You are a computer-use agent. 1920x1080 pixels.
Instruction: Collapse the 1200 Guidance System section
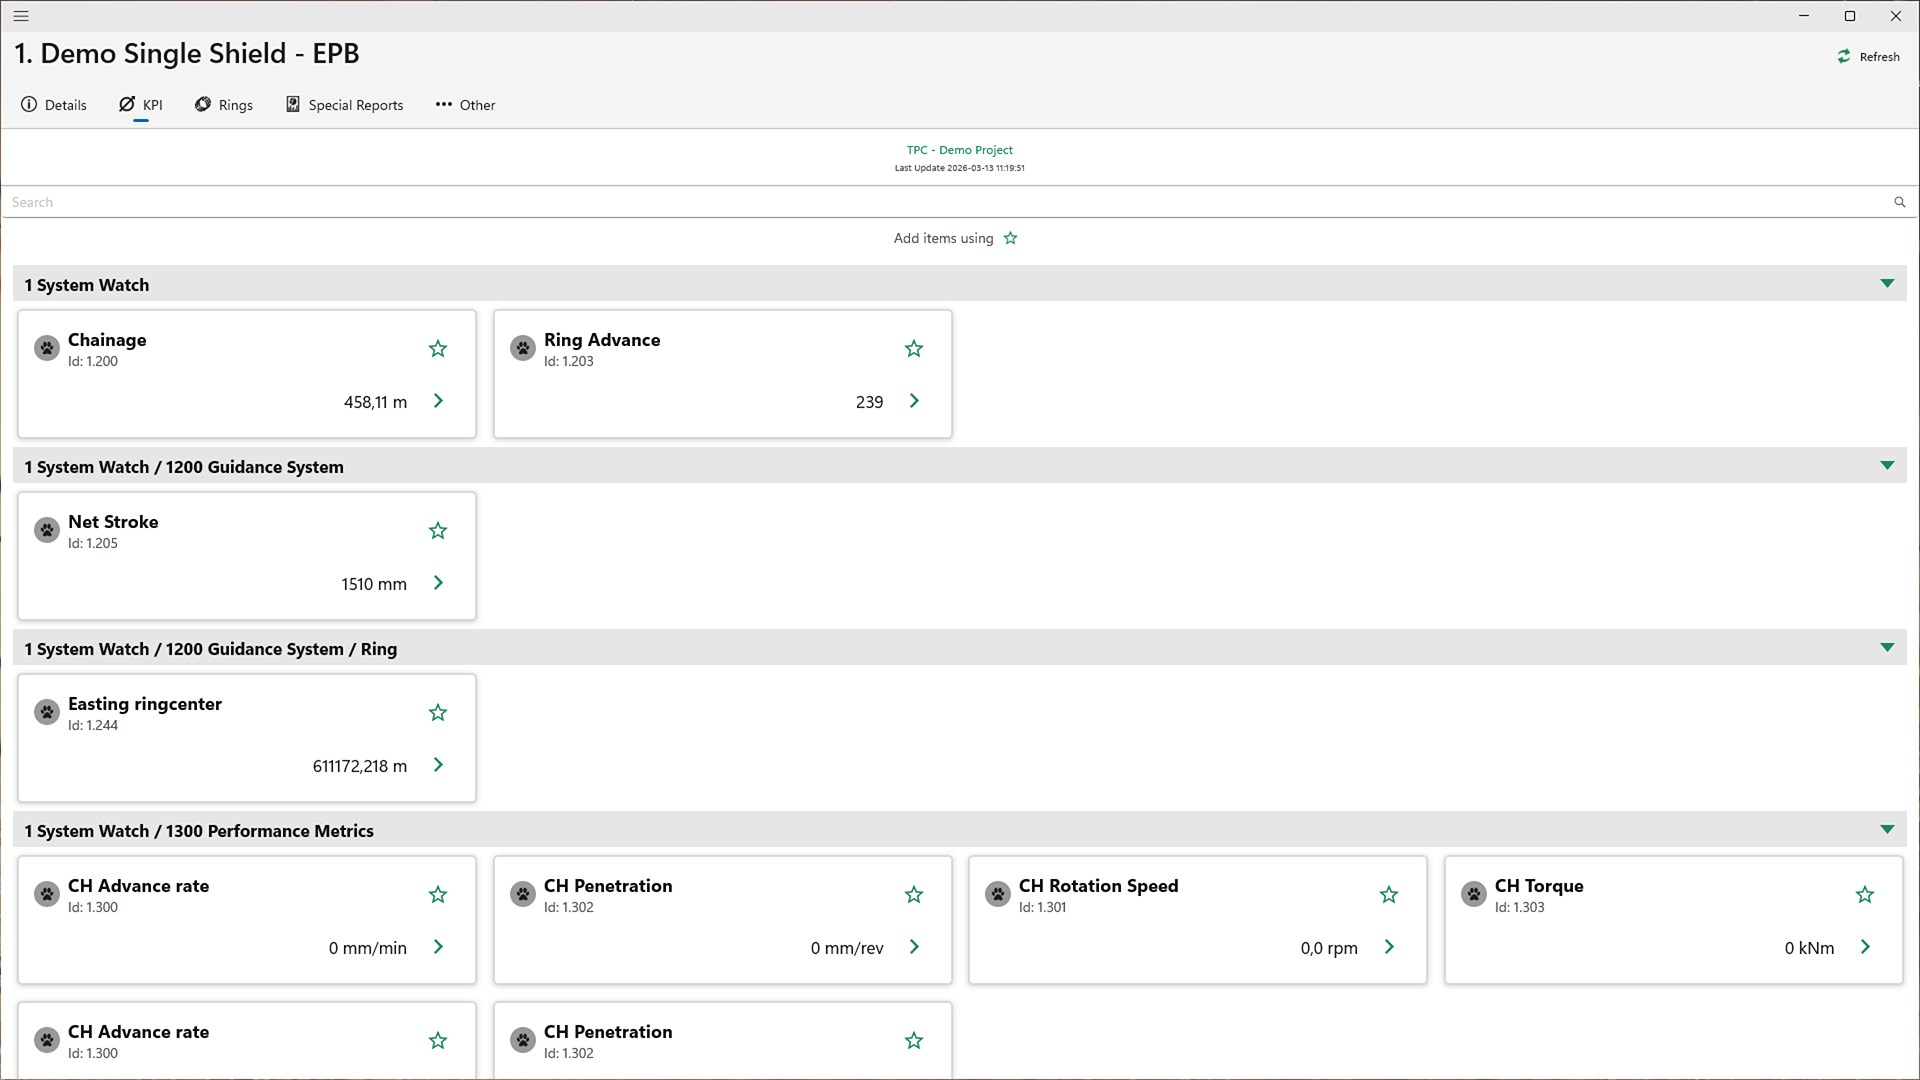coord(1887,466)
